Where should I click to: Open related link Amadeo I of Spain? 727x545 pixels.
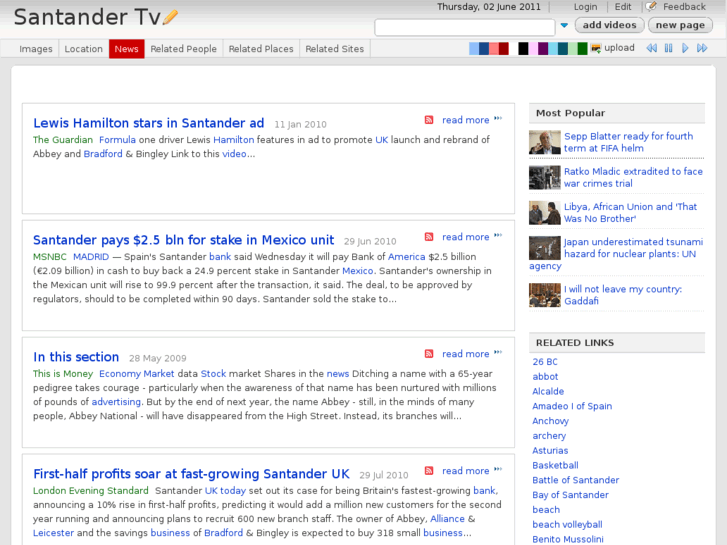tap(572, 406)
